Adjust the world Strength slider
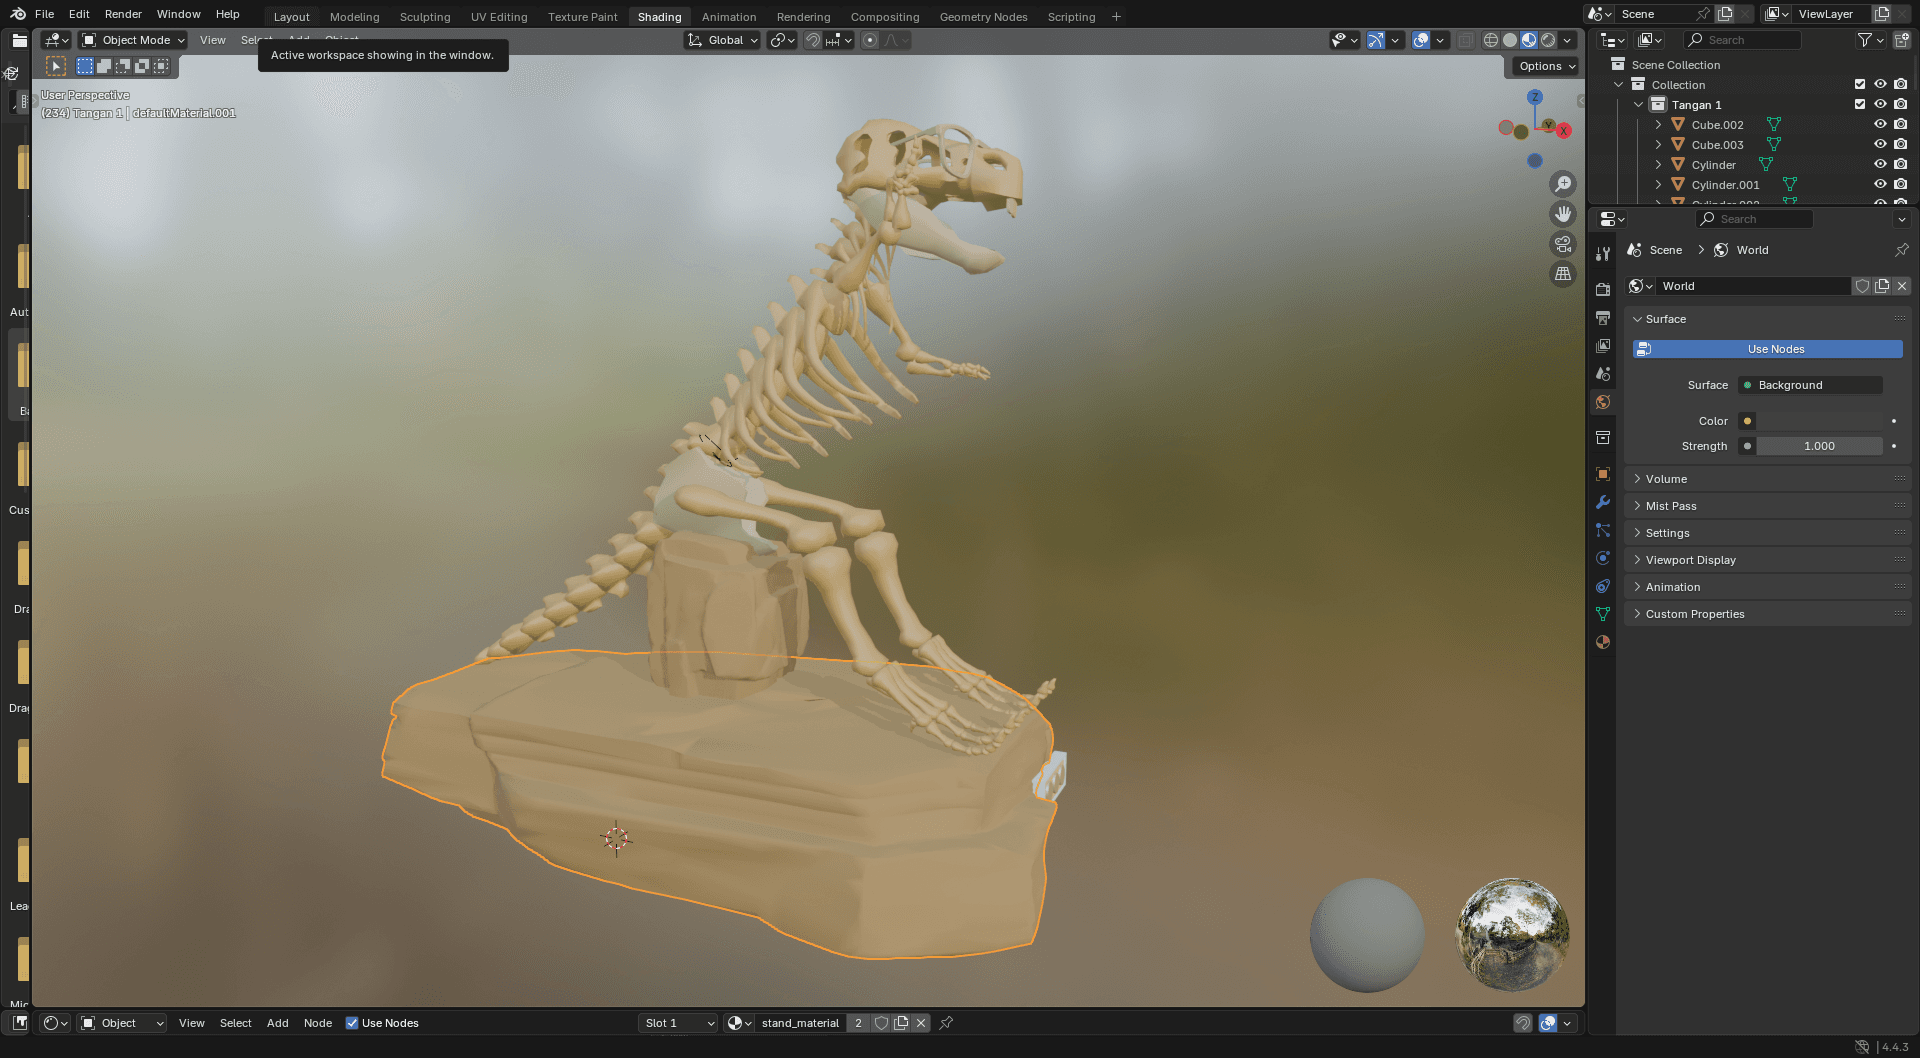The image size is (1920, 1058). click(x=1818, y=446)
